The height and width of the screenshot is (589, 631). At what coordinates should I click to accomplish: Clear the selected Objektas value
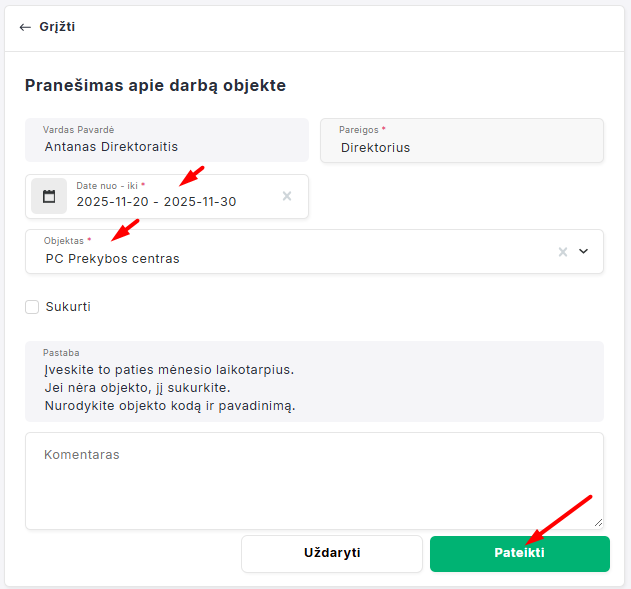point(563,252)
